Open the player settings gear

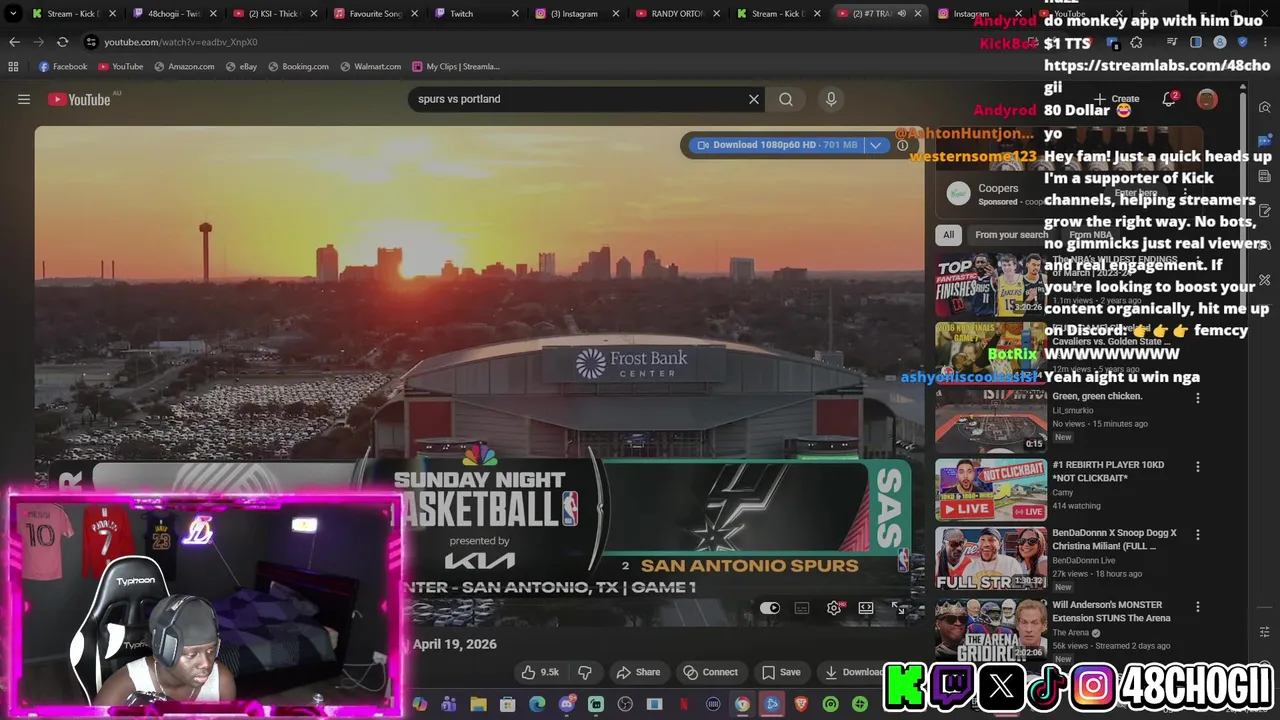(834, 608)
